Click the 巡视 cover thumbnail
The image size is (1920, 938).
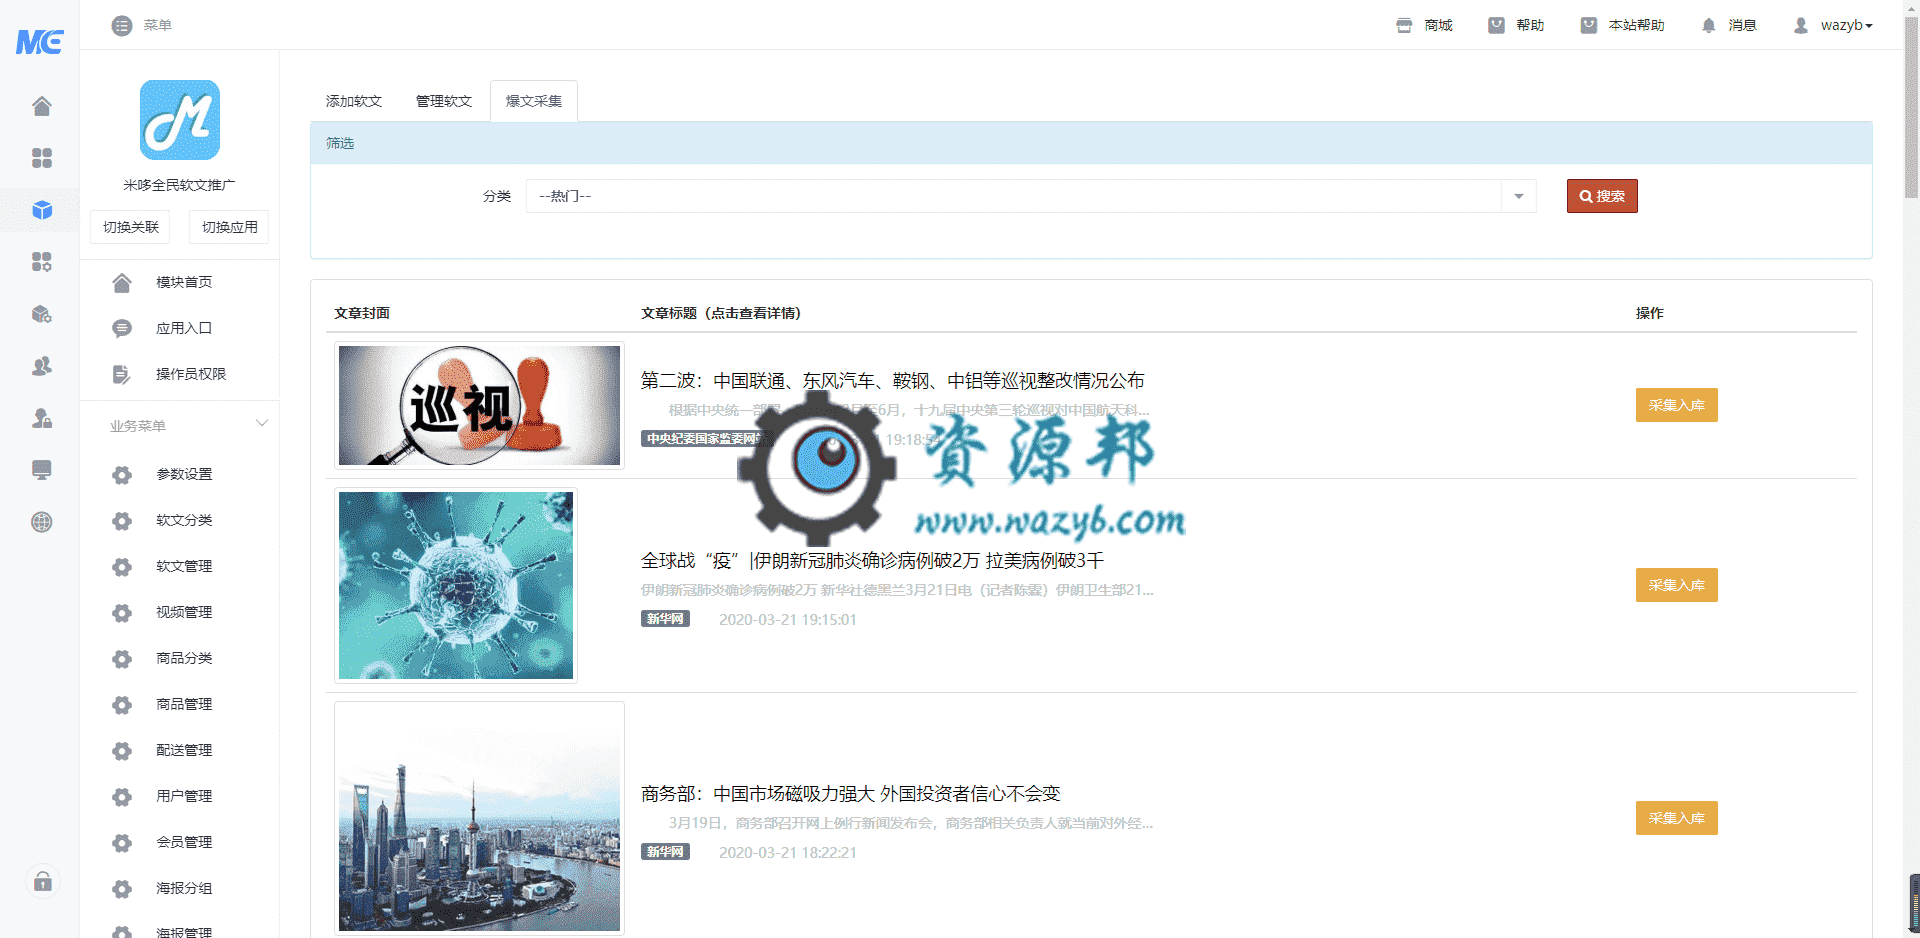[x=480, y=405]
